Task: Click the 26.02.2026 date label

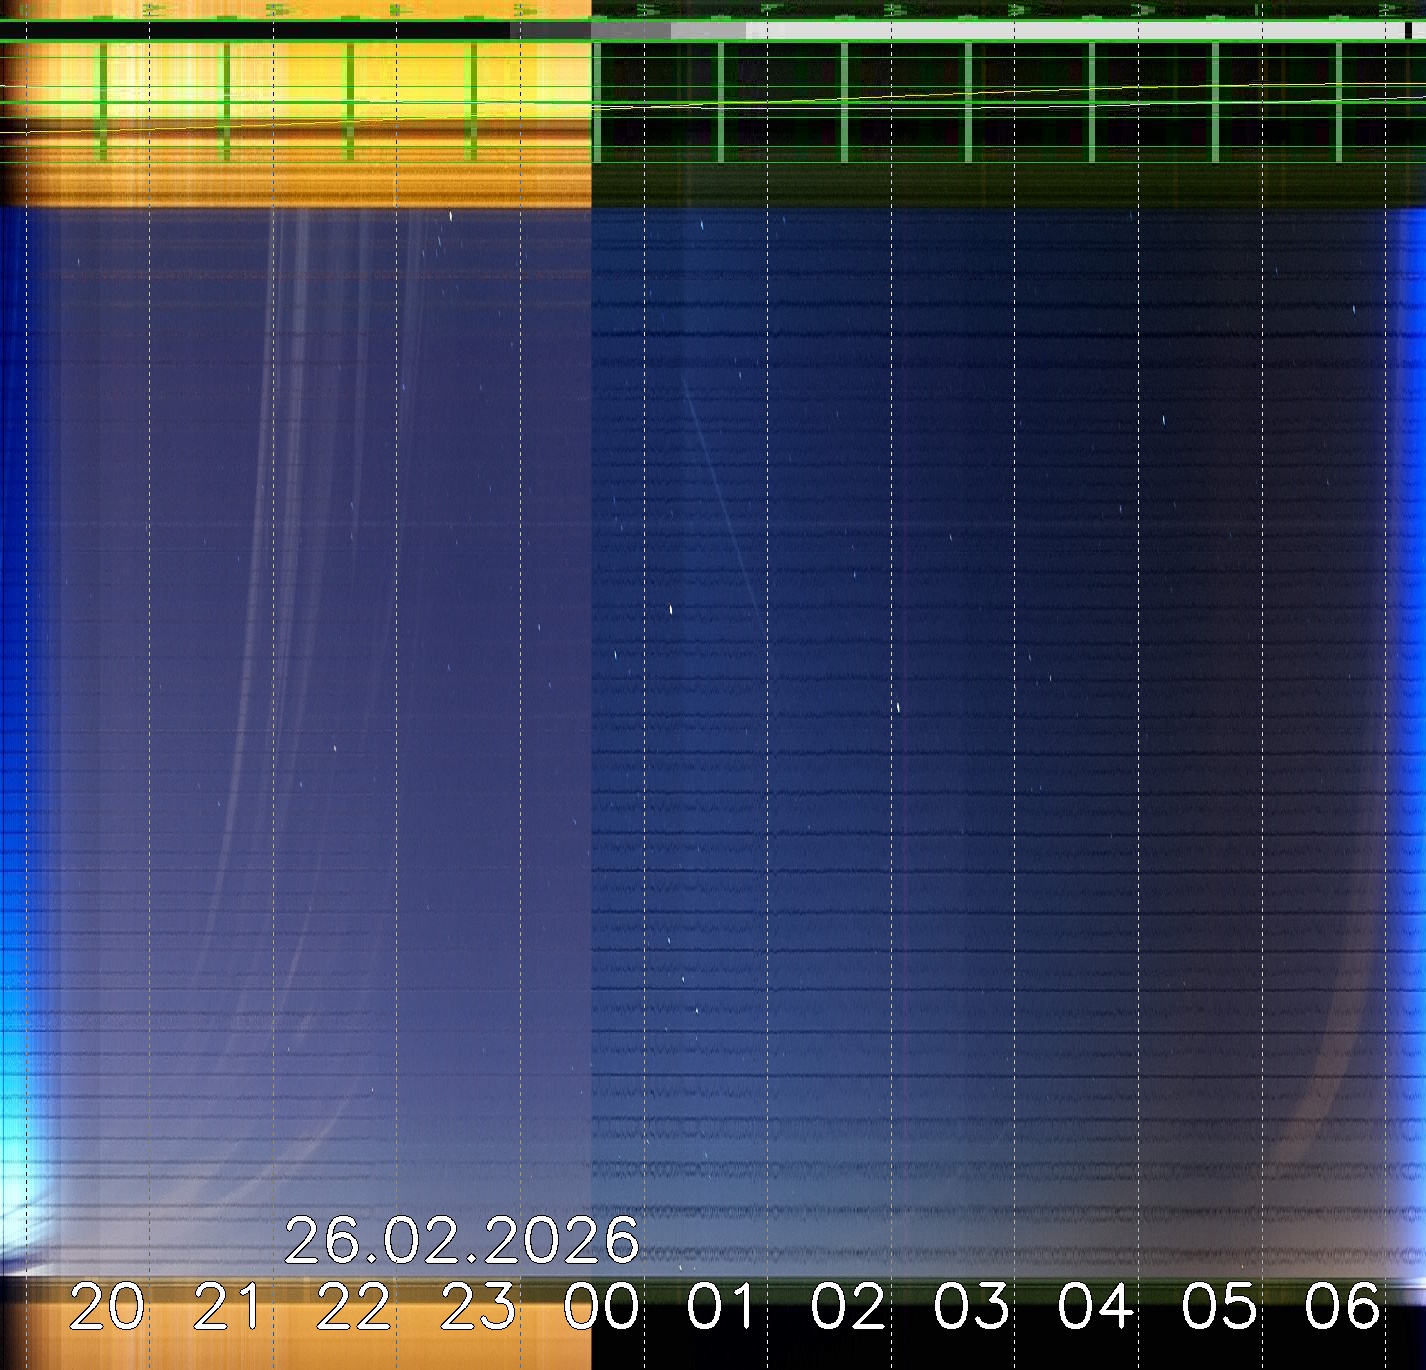Action: (461, 1241)
